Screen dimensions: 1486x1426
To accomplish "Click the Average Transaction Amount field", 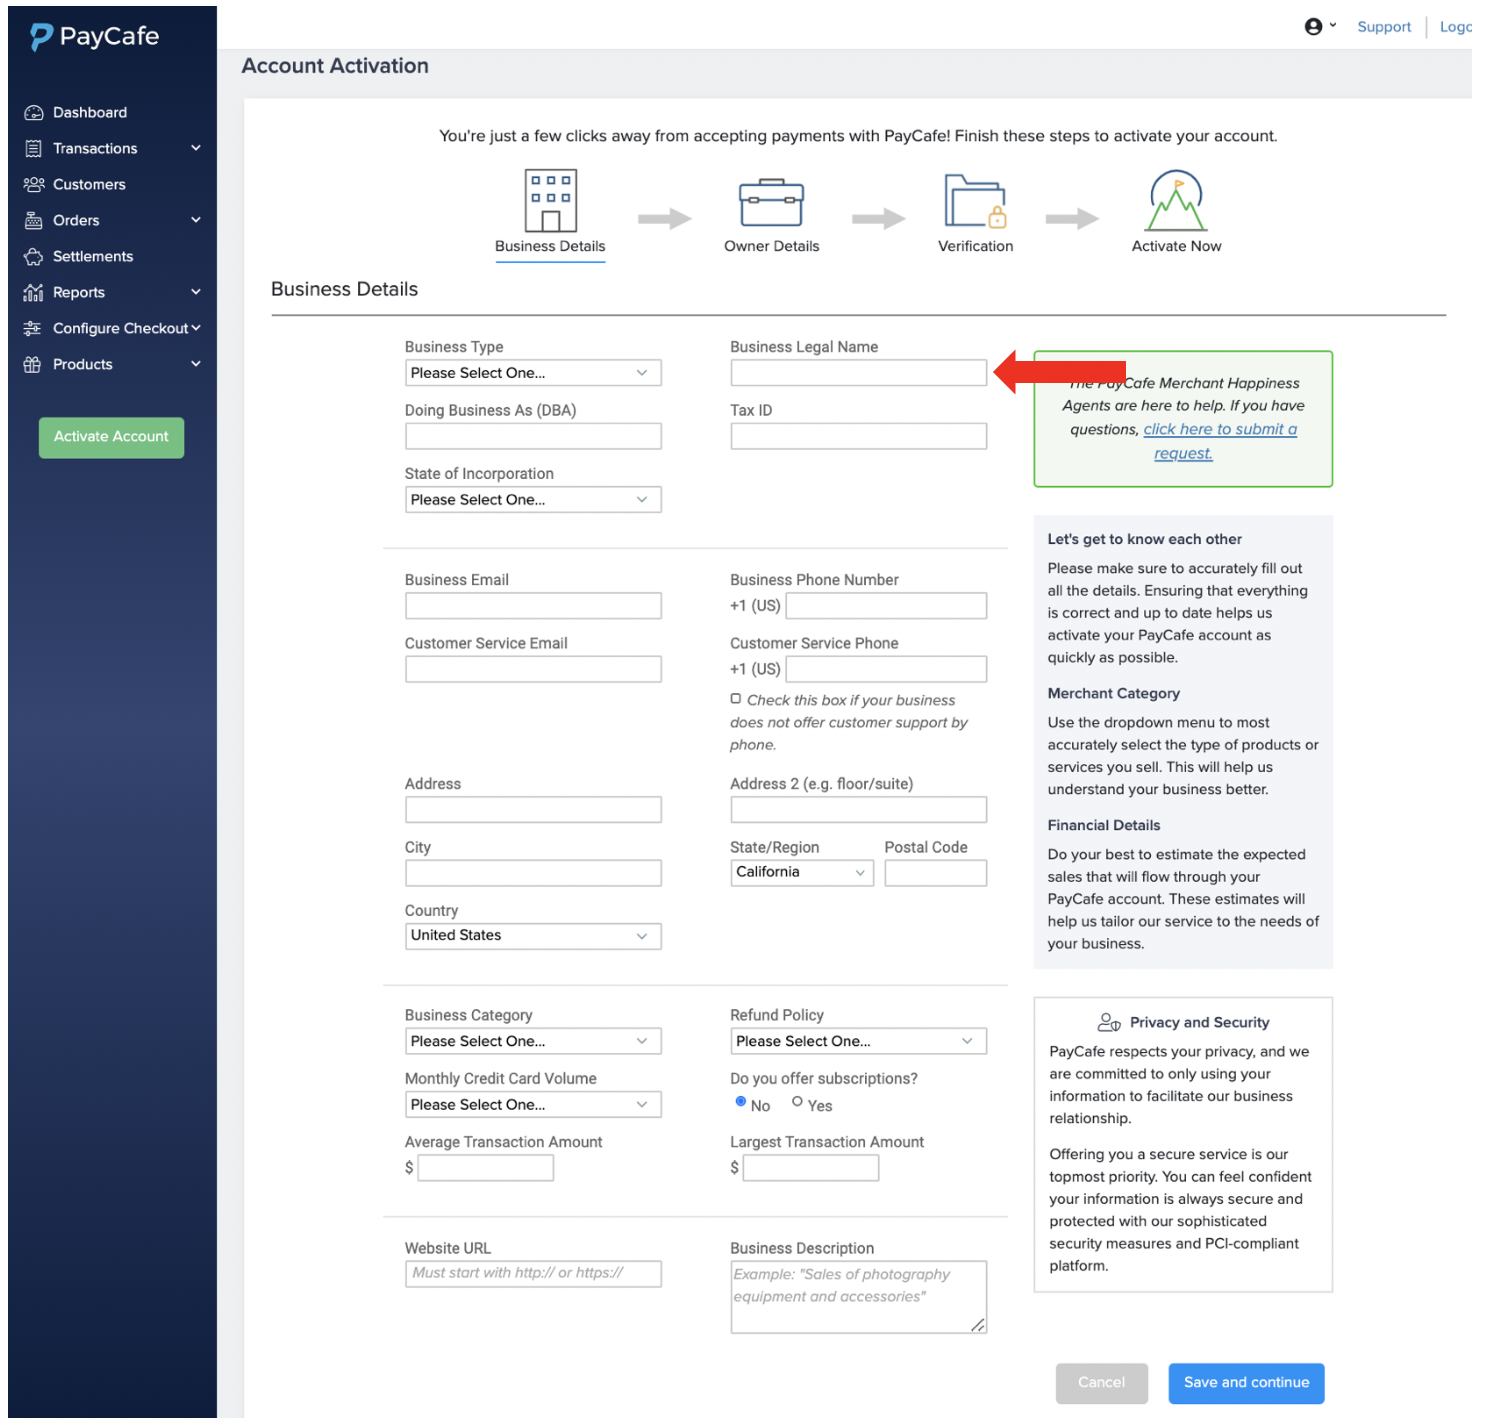I will pyautogui.click(x=486, y=1168).
